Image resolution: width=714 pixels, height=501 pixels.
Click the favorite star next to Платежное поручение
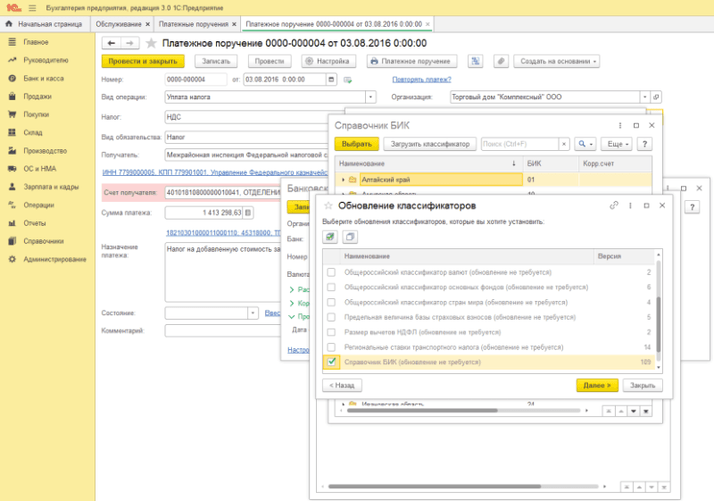click(x=152, y=43)
